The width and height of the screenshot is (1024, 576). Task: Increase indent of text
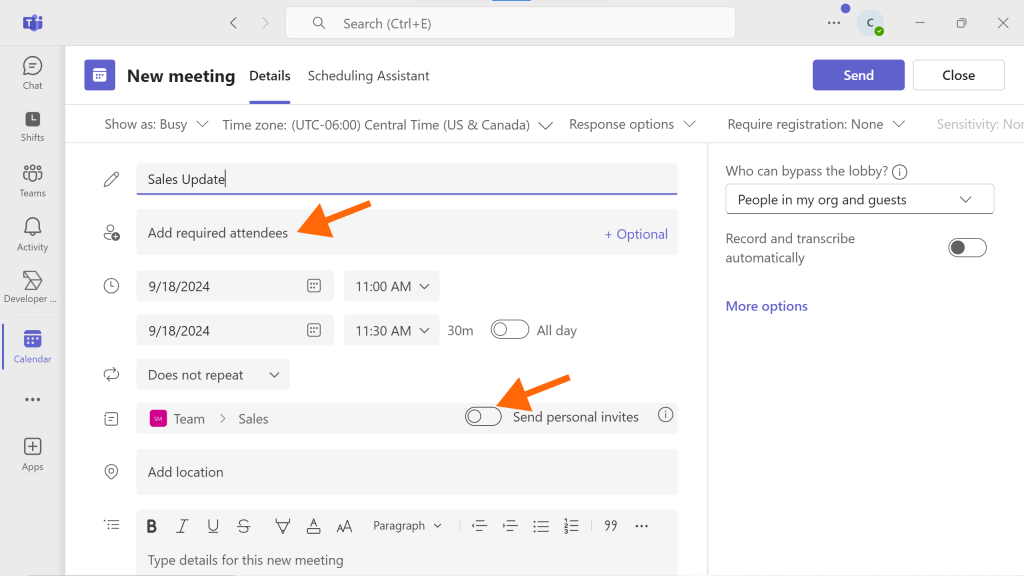(510, 526)
